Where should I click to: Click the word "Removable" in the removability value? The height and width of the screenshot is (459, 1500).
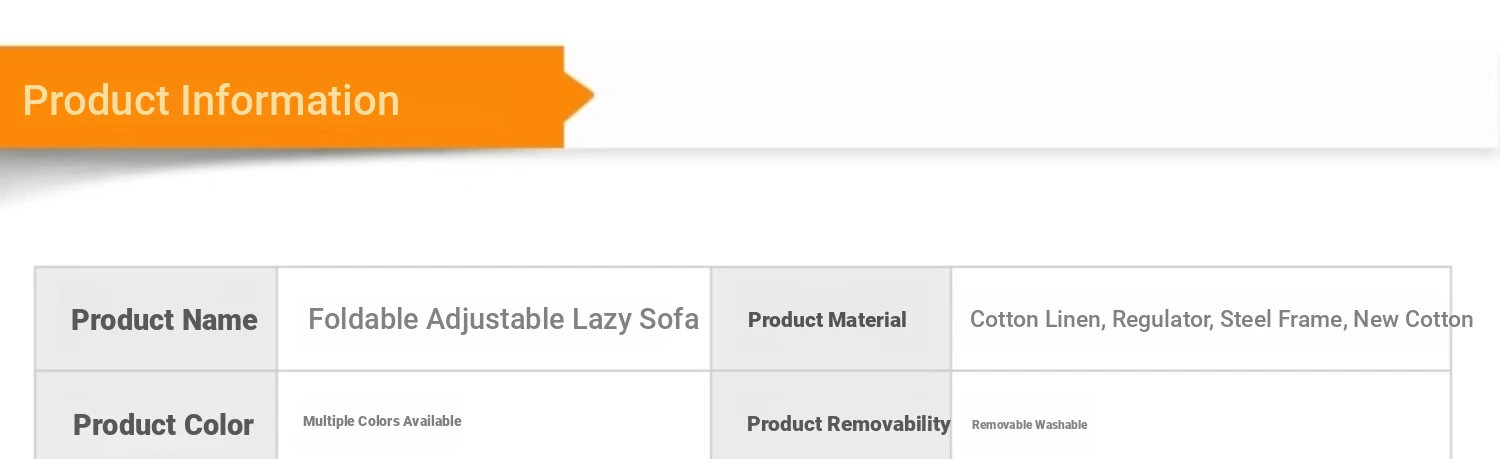[x=1002, y=425]
